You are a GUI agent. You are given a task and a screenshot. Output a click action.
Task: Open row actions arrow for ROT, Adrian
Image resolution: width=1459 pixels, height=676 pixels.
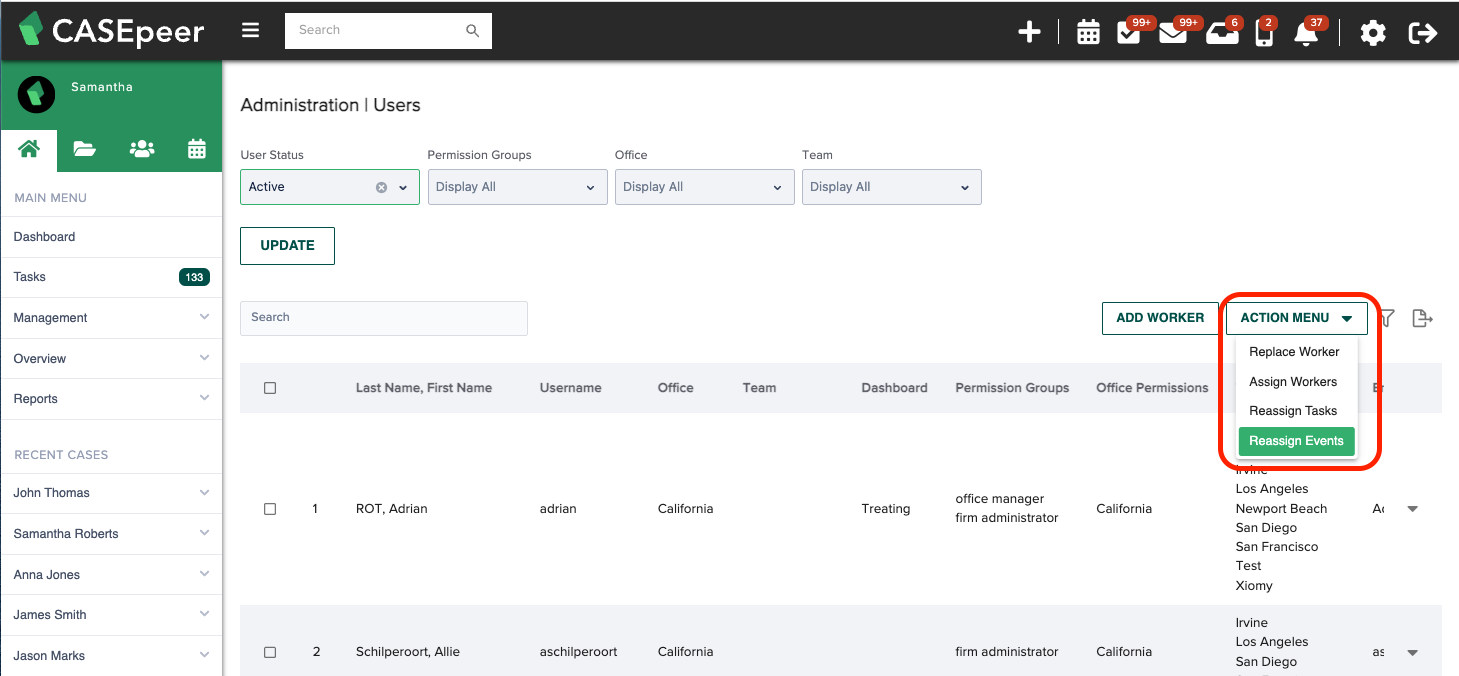pos(1413,509)
